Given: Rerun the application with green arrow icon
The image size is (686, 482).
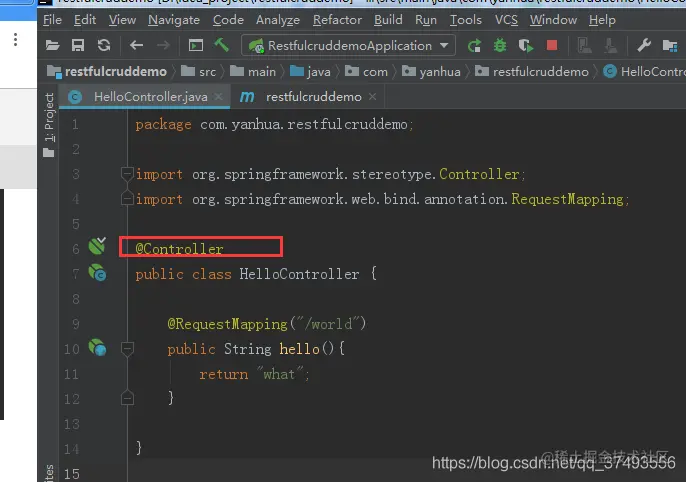Looking at the screenshot, I should [474, 45].
